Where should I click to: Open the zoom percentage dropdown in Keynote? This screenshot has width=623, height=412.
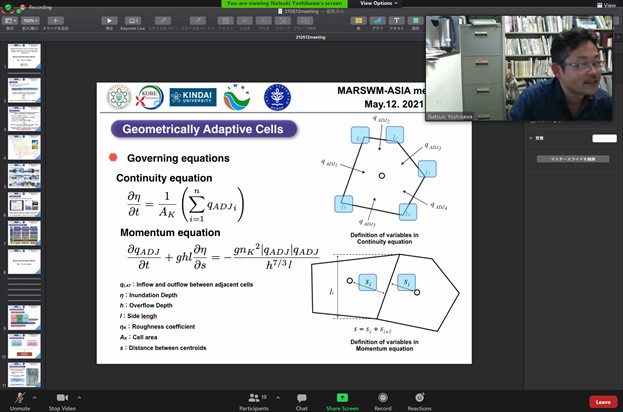point(32,20)
